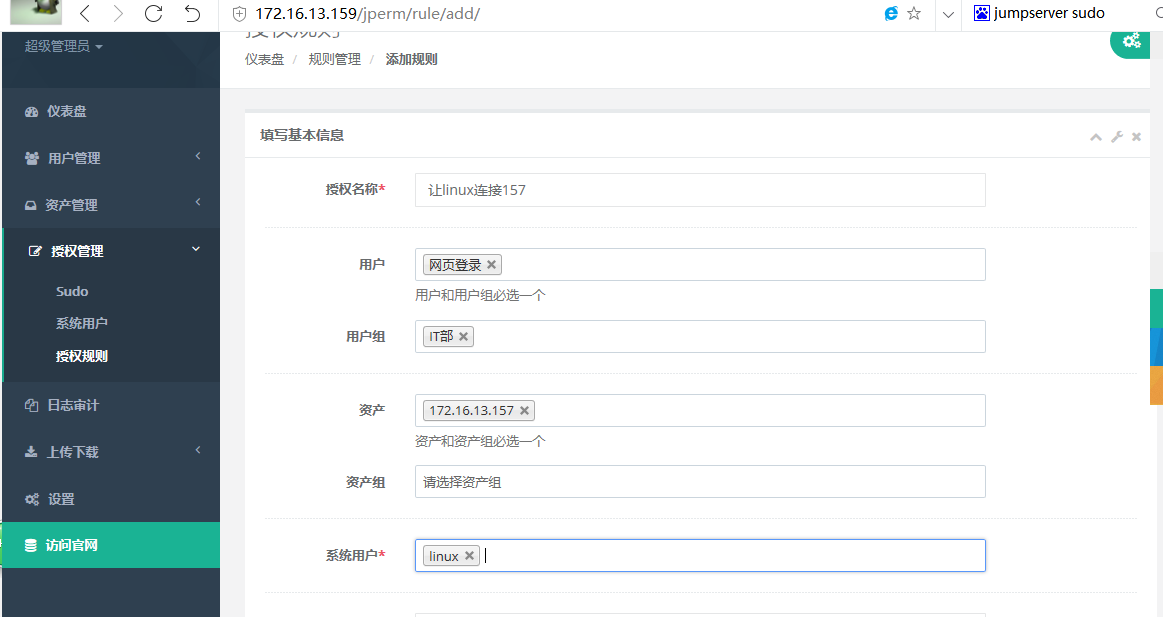Image resolution: width=1163 pixels, height=617 pixels.
Task: Click the browser back arrow
Action: [x=84, y=14]
